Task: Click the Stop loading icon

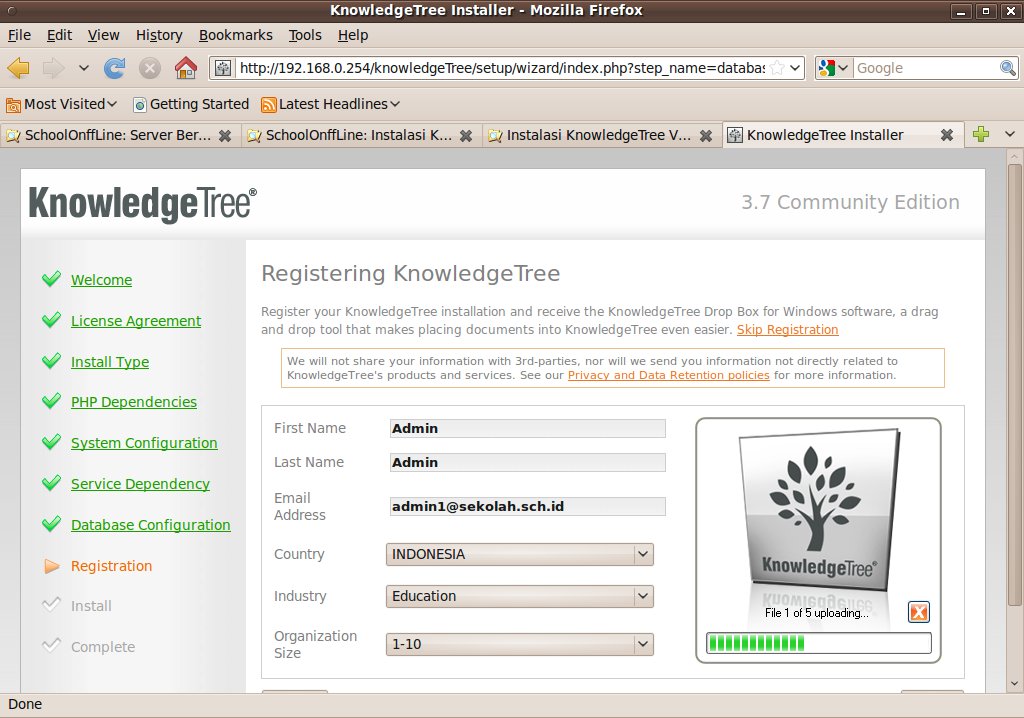Action: coord(150,68)
